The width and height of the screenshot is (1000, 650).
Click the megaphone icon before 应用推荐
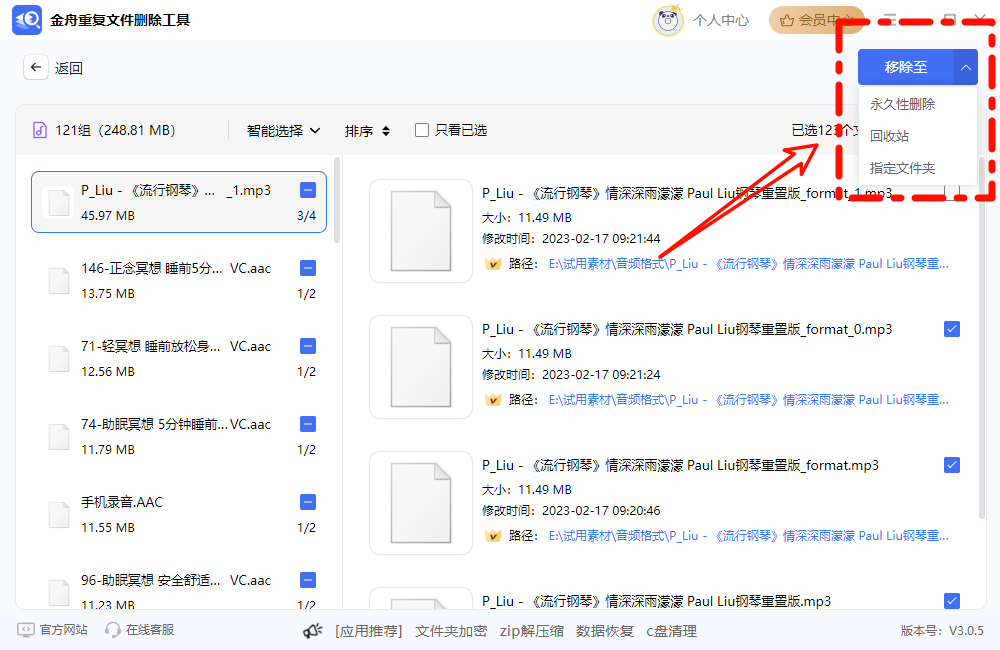click(312, 631)
